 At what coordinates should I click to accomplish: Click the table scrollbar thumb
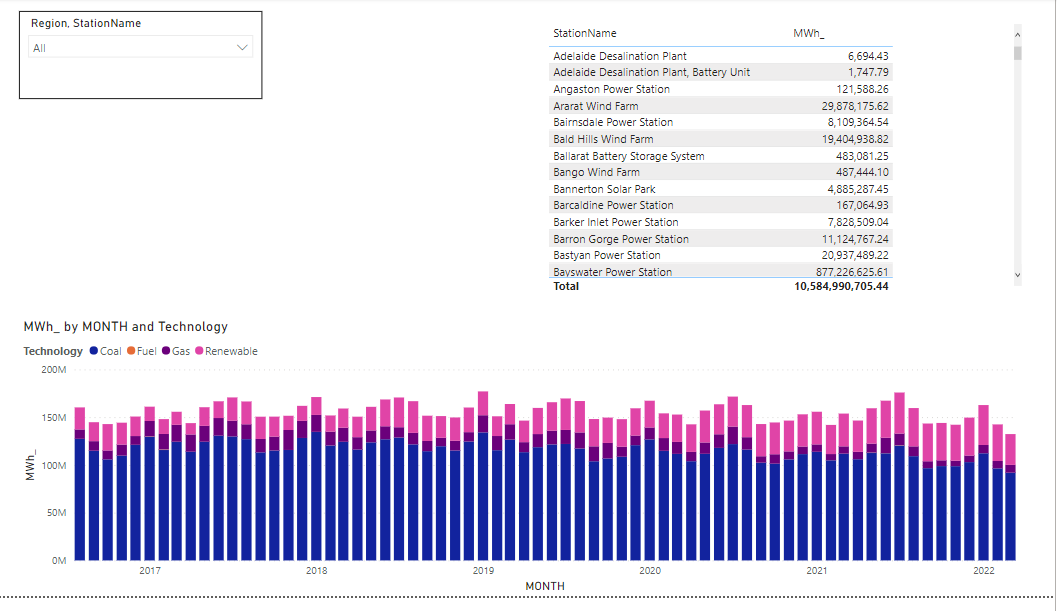click(x=1018, y=53)
